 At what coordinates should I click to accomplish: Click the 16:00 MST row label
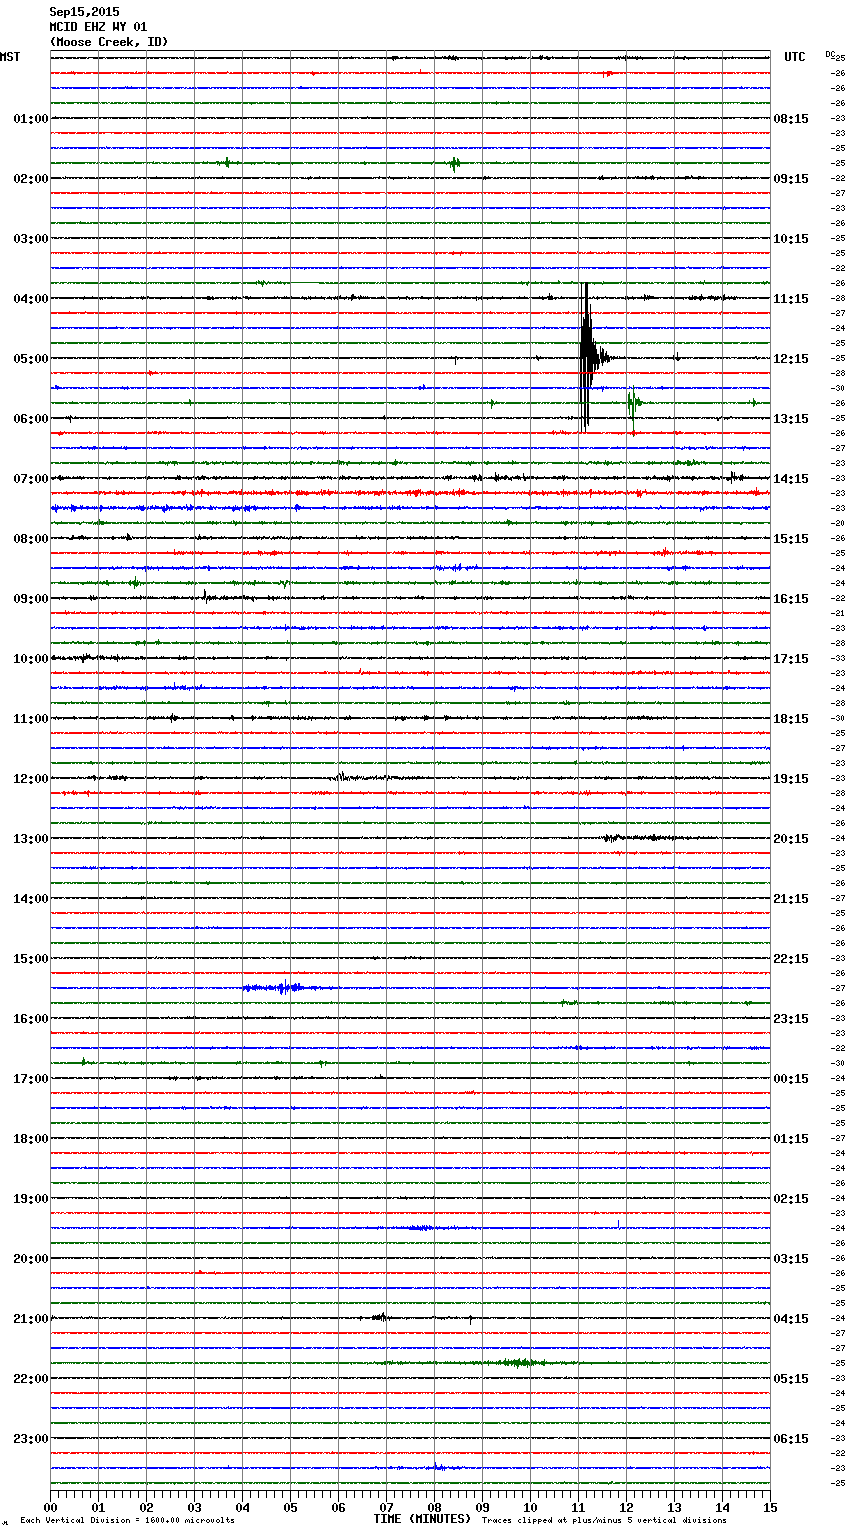point(30,1019)
